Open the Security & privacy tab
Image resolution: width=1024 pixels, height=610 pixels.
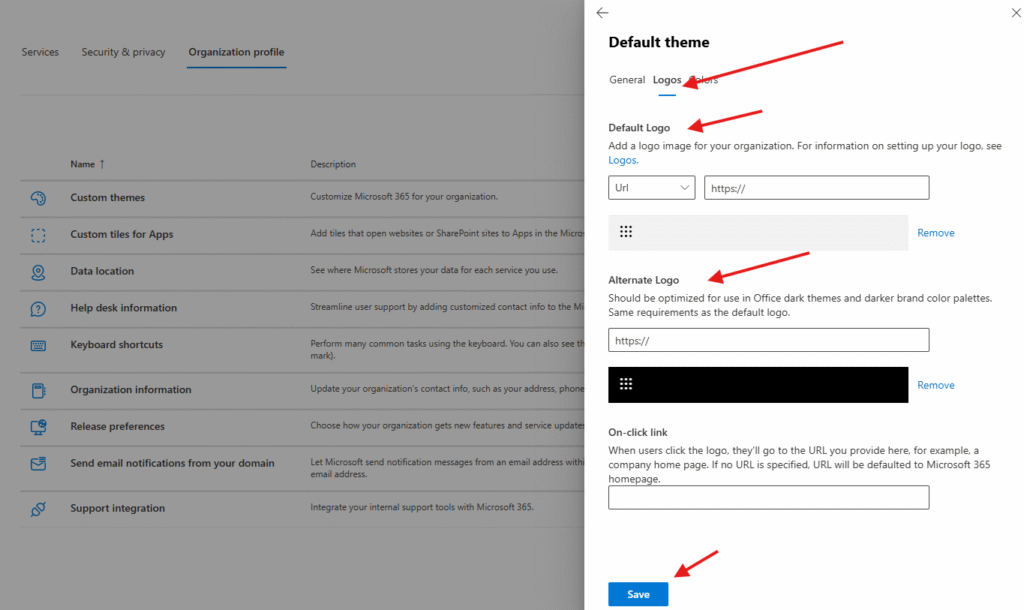[x=123, y=52]
